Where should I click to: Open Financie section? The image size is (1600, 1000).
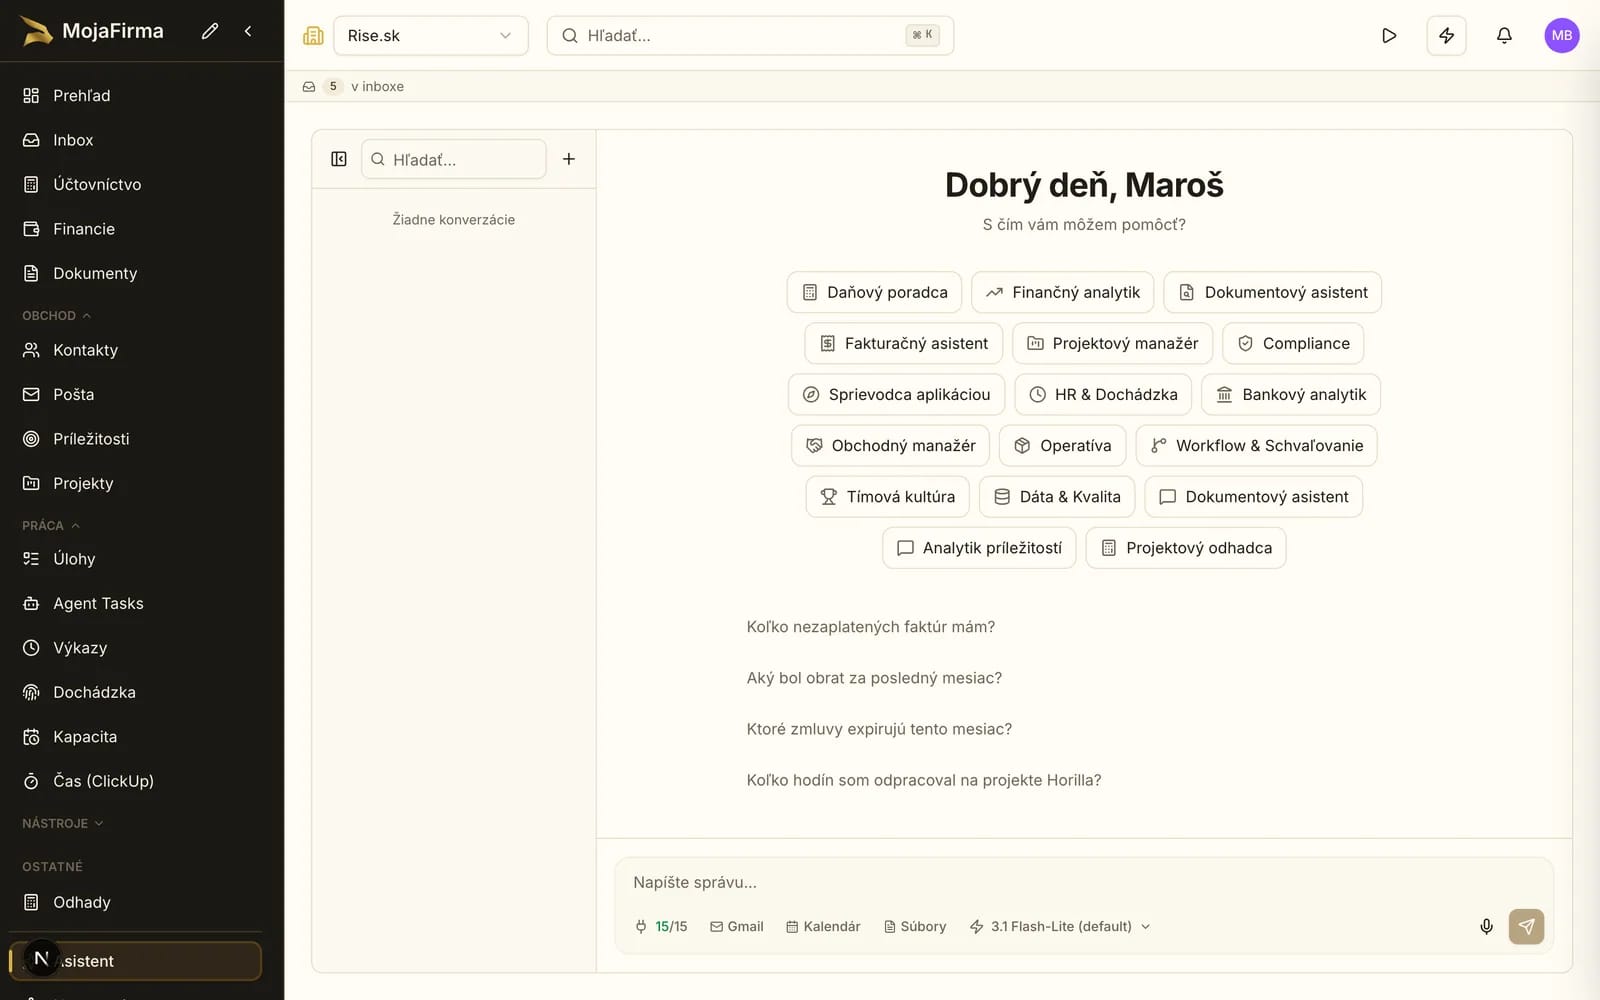[x=136, y=229]
